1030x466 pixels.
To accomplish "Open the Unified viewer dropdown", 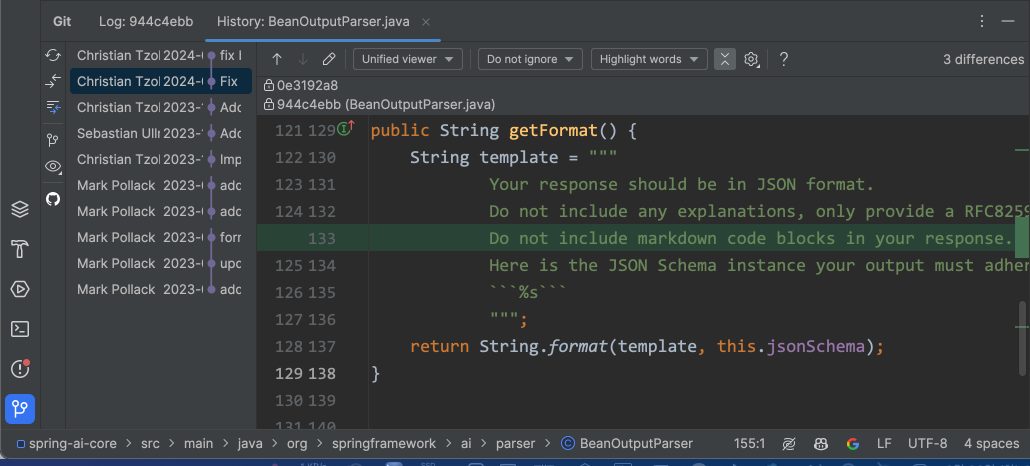I will click(x=407, y=60).
